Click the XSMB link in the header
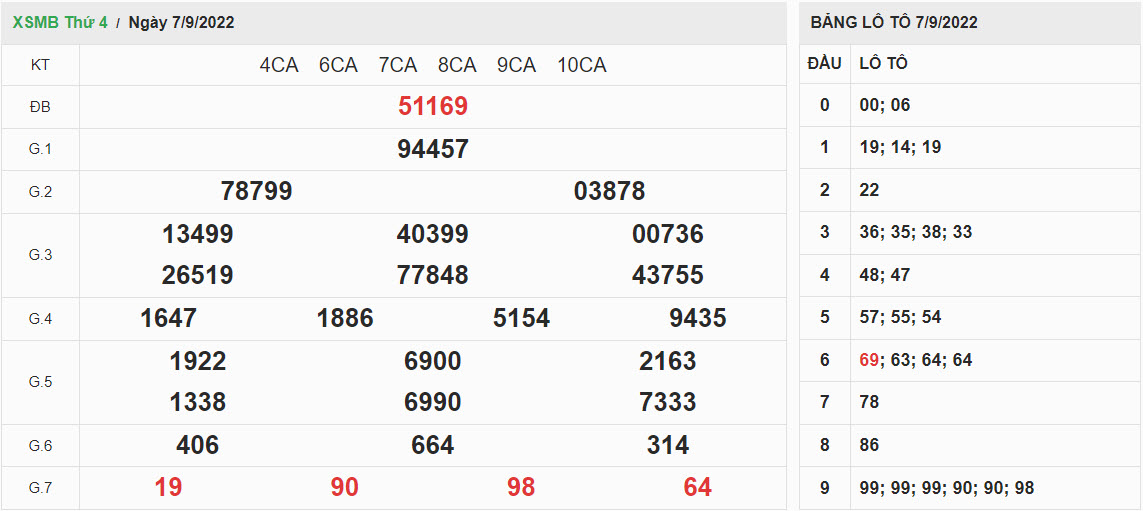Screen dimensions: 1143x511 coord(36,22)
